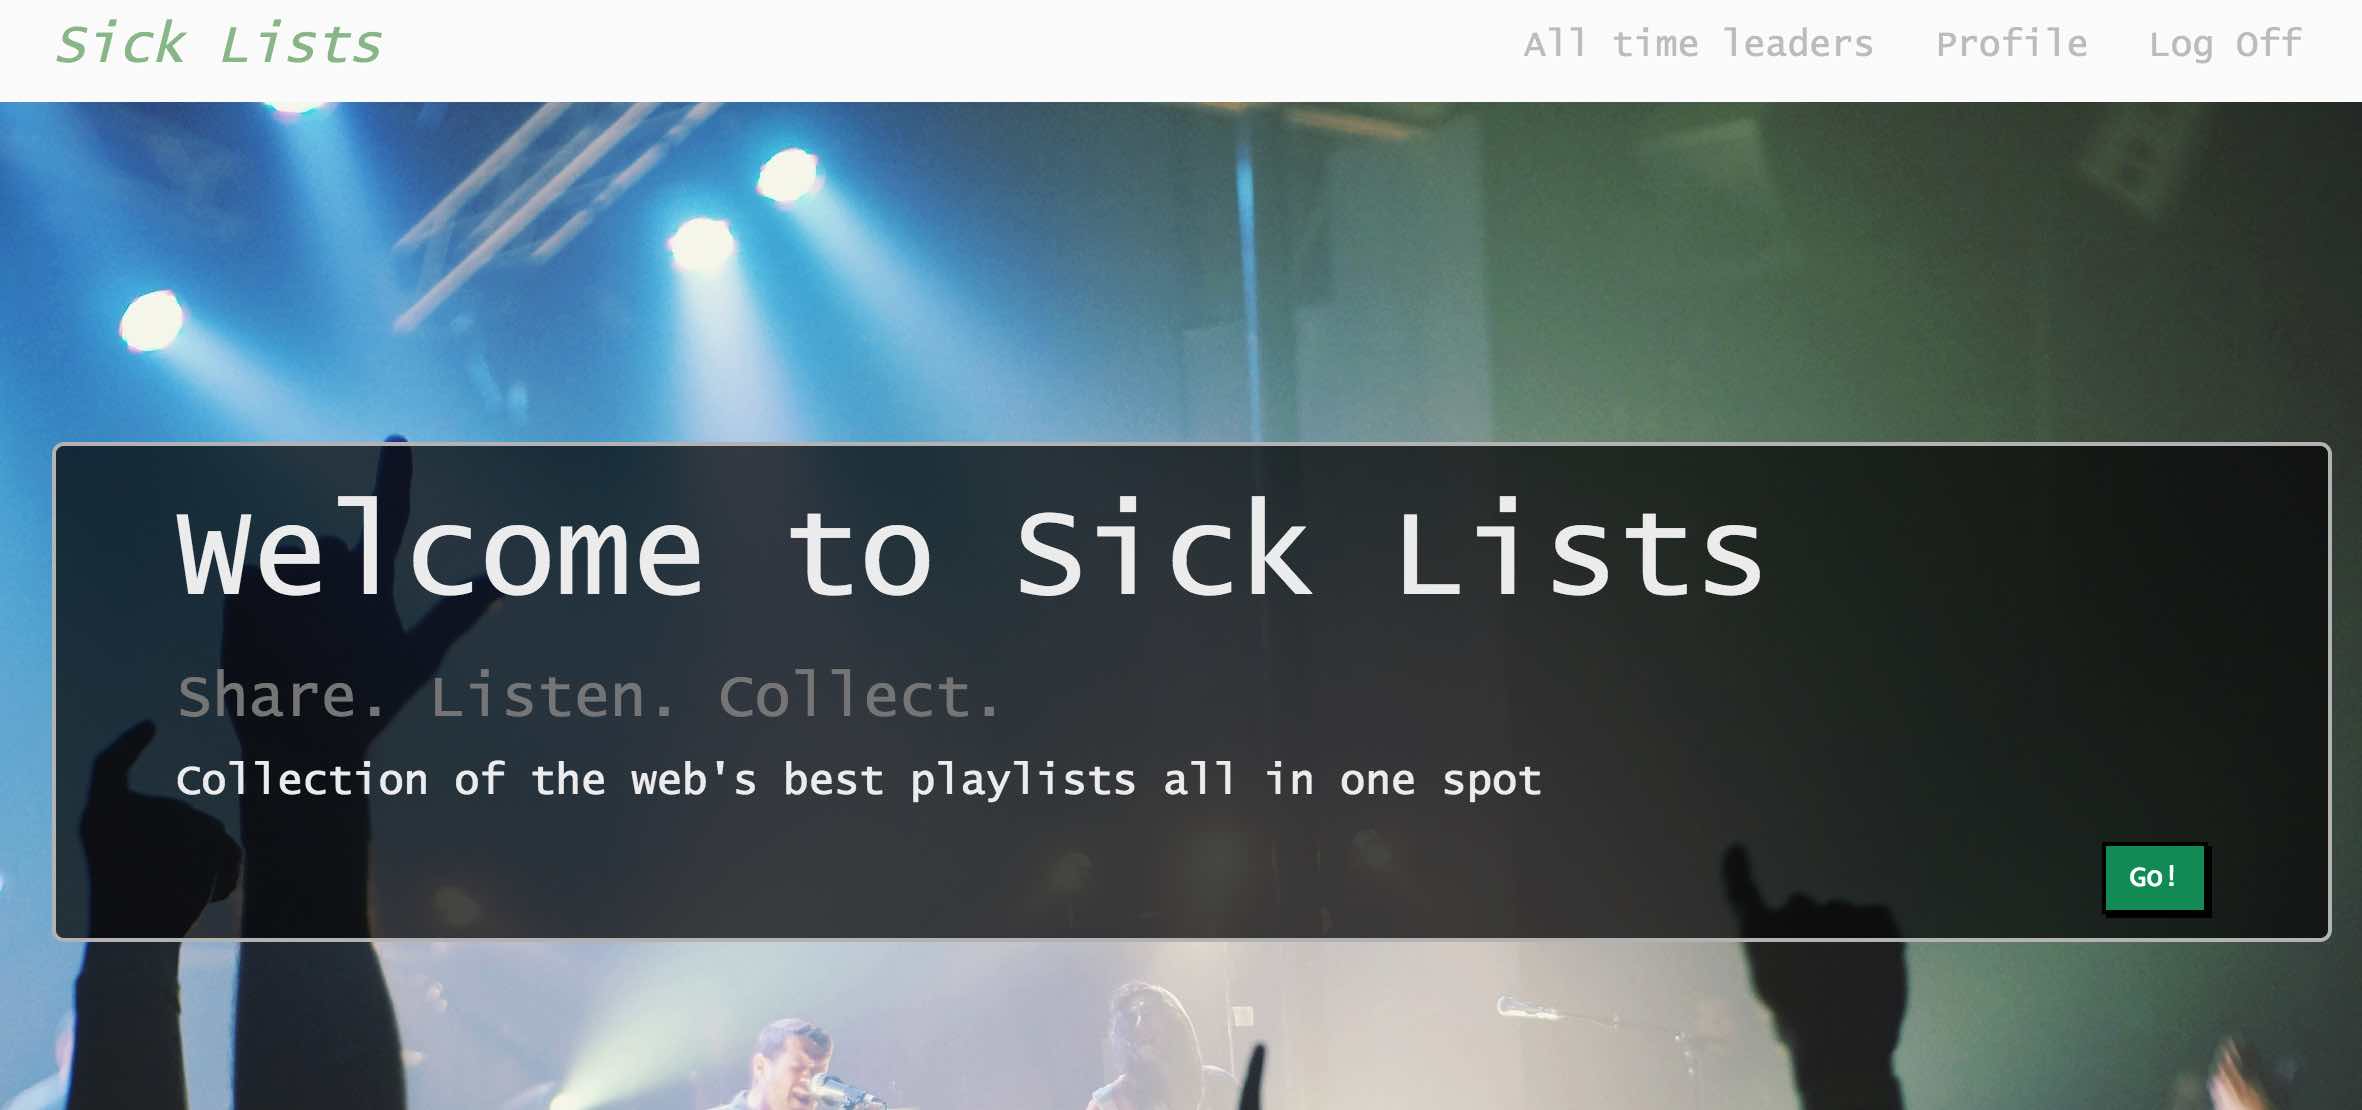Click the green Go! button
2362x1110 pixels.
click(2155, 878)
